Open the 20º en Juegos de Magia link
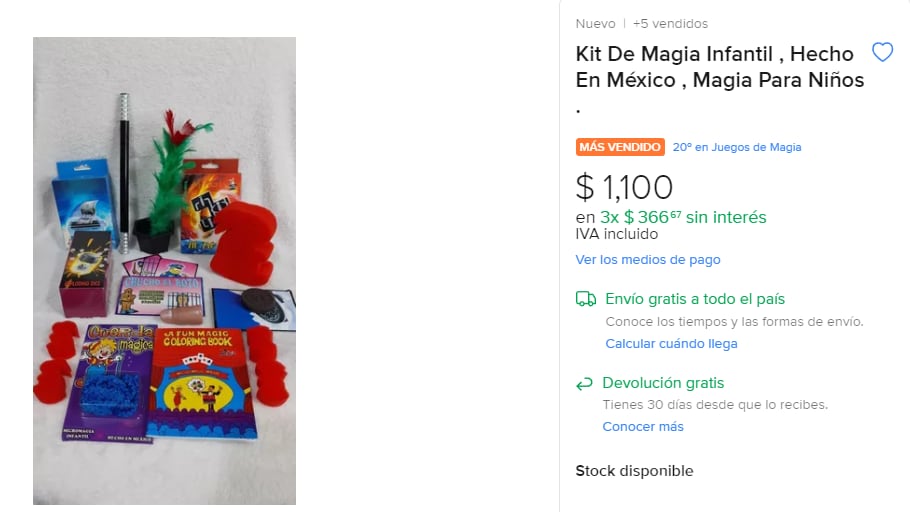910x512 pixels. coord(736,147)
